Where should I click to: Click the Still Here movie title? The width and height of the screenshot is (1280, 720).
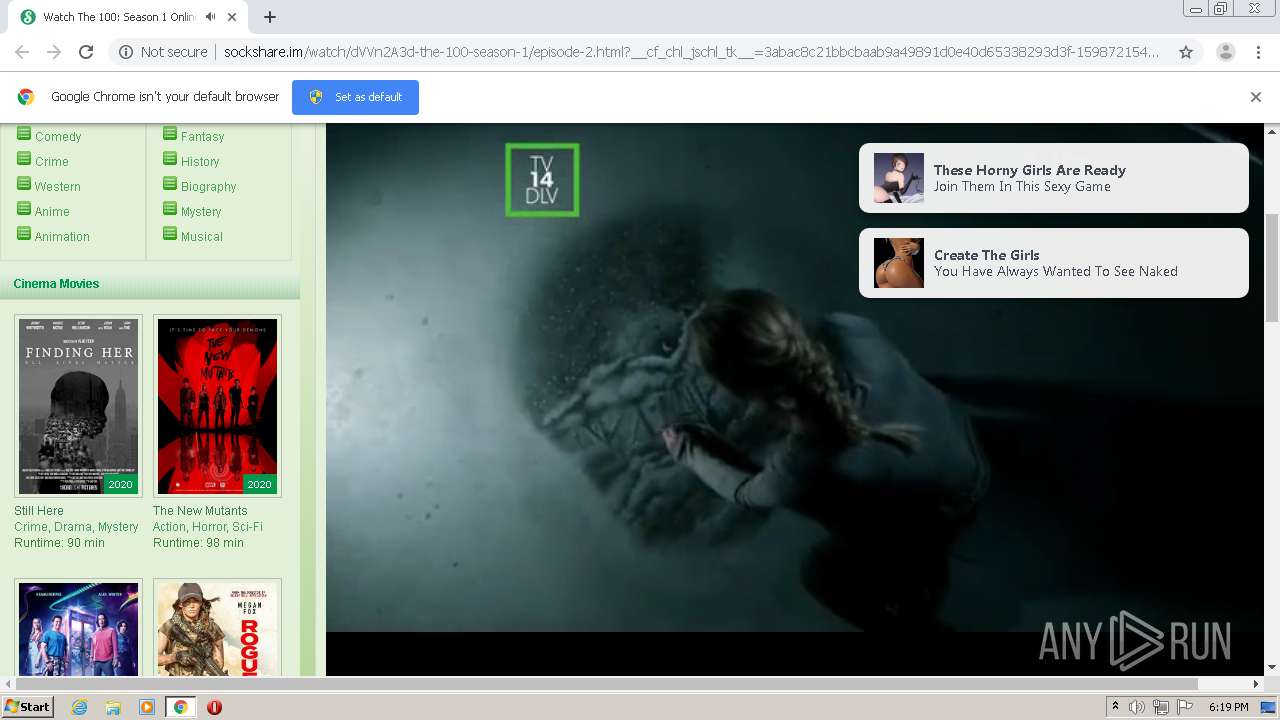[x=39, y=511]
